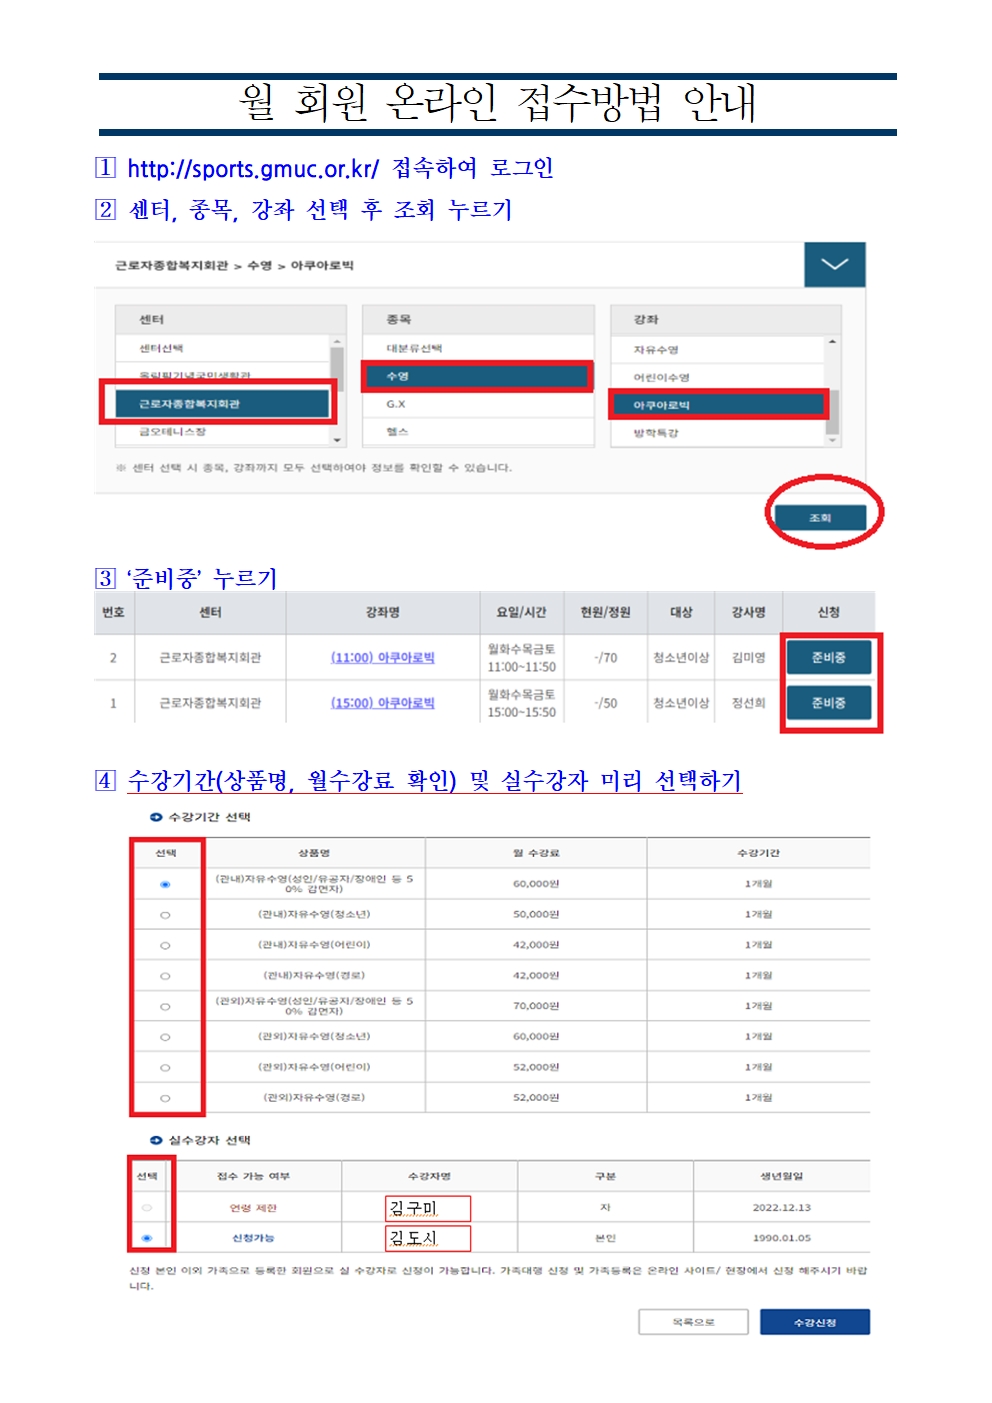The height and width of the screenshot is (1403, 992).
Task: Click 준비중 for the 11:00 아쿠아로빅 class
Action: click(829, 657)
